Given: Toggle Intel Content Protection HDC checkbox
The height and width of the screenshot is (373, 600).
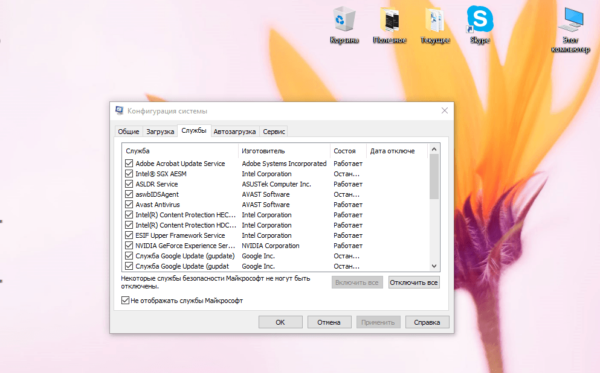Looking at the screenshot, I should (129, 225).
